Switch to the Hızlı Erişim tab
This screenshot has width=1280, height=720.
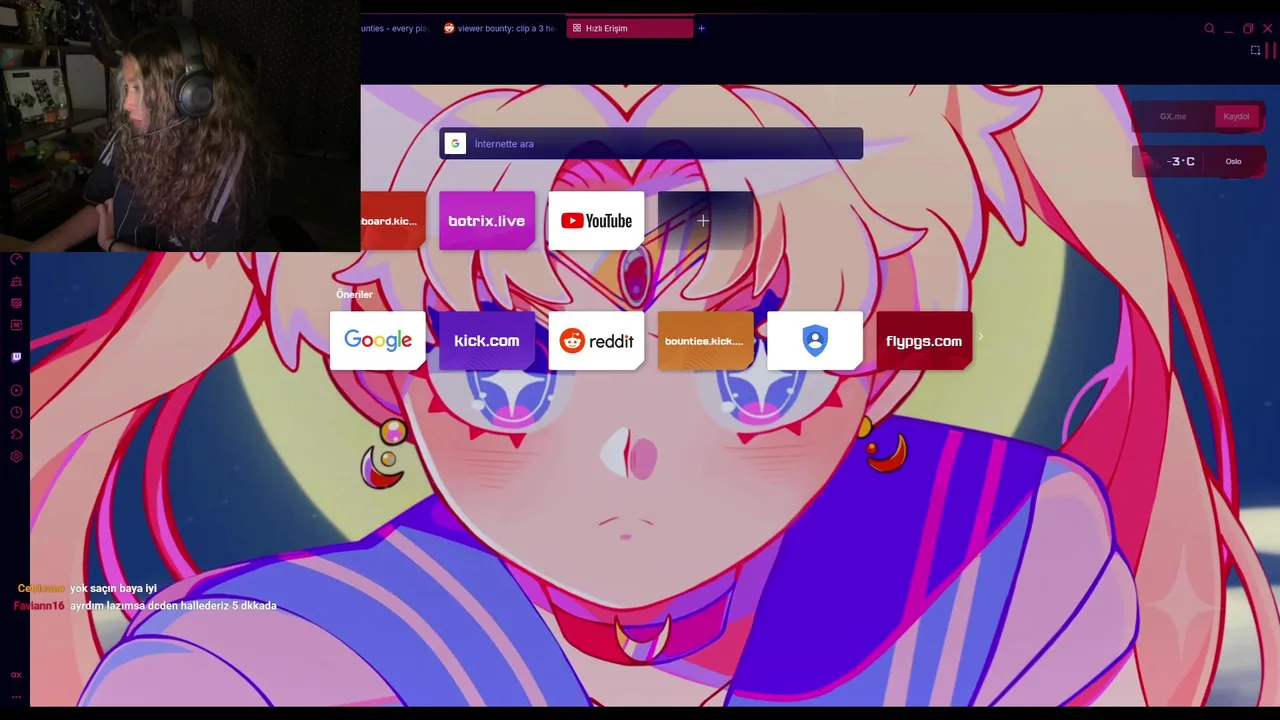(x=629, y=28)
